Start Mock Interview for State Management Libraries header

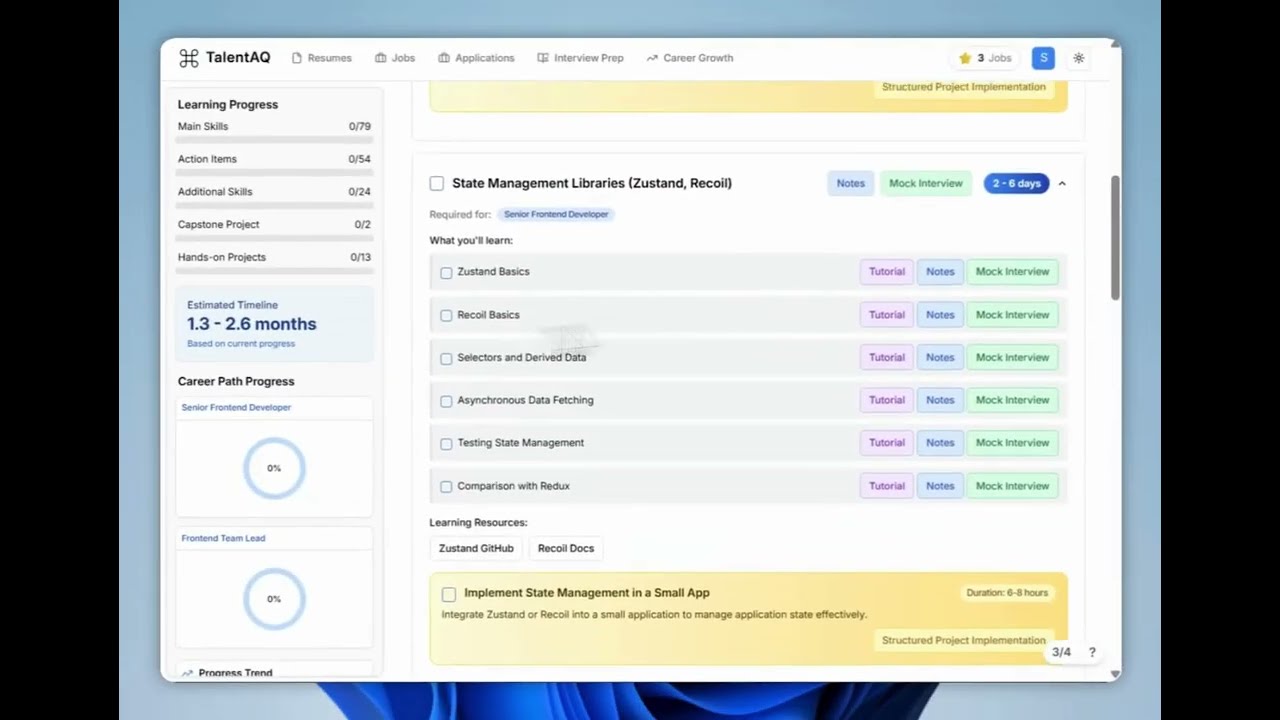click(x=925, y=183)
